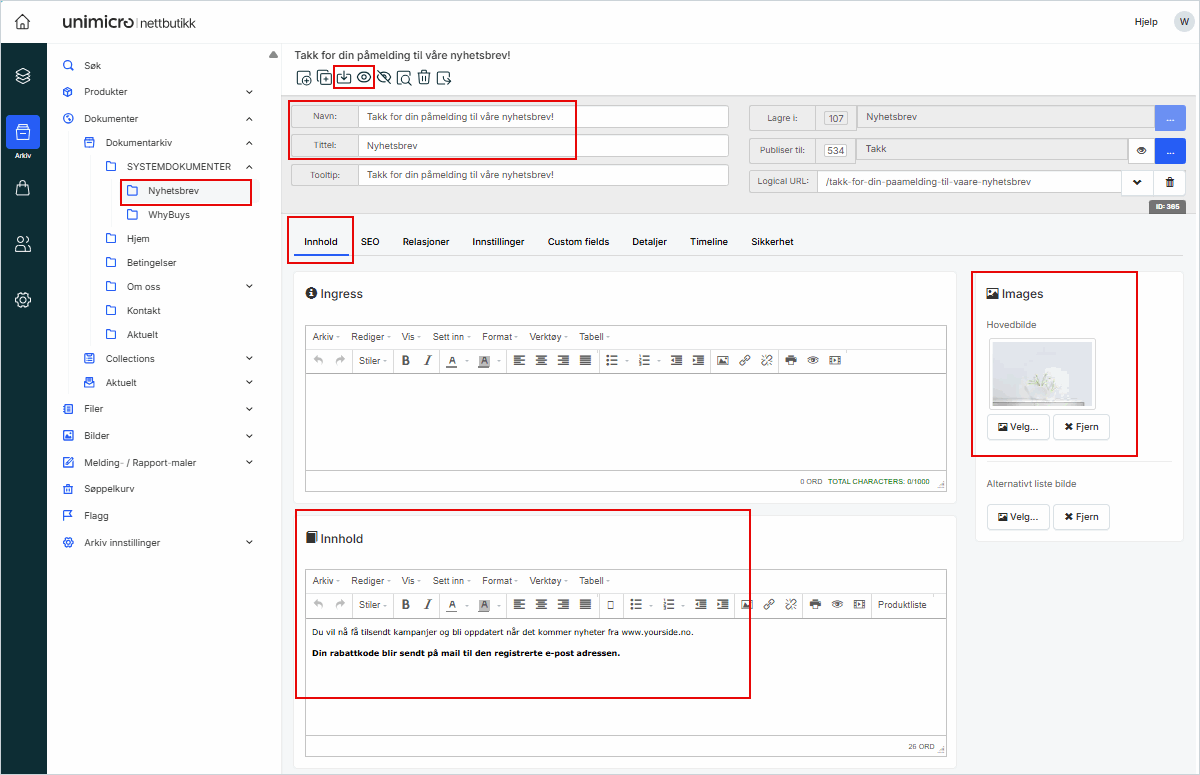Expand the Collections tree node
The height and width of the screenshot is (775, 1200).
tap(249, 358)
